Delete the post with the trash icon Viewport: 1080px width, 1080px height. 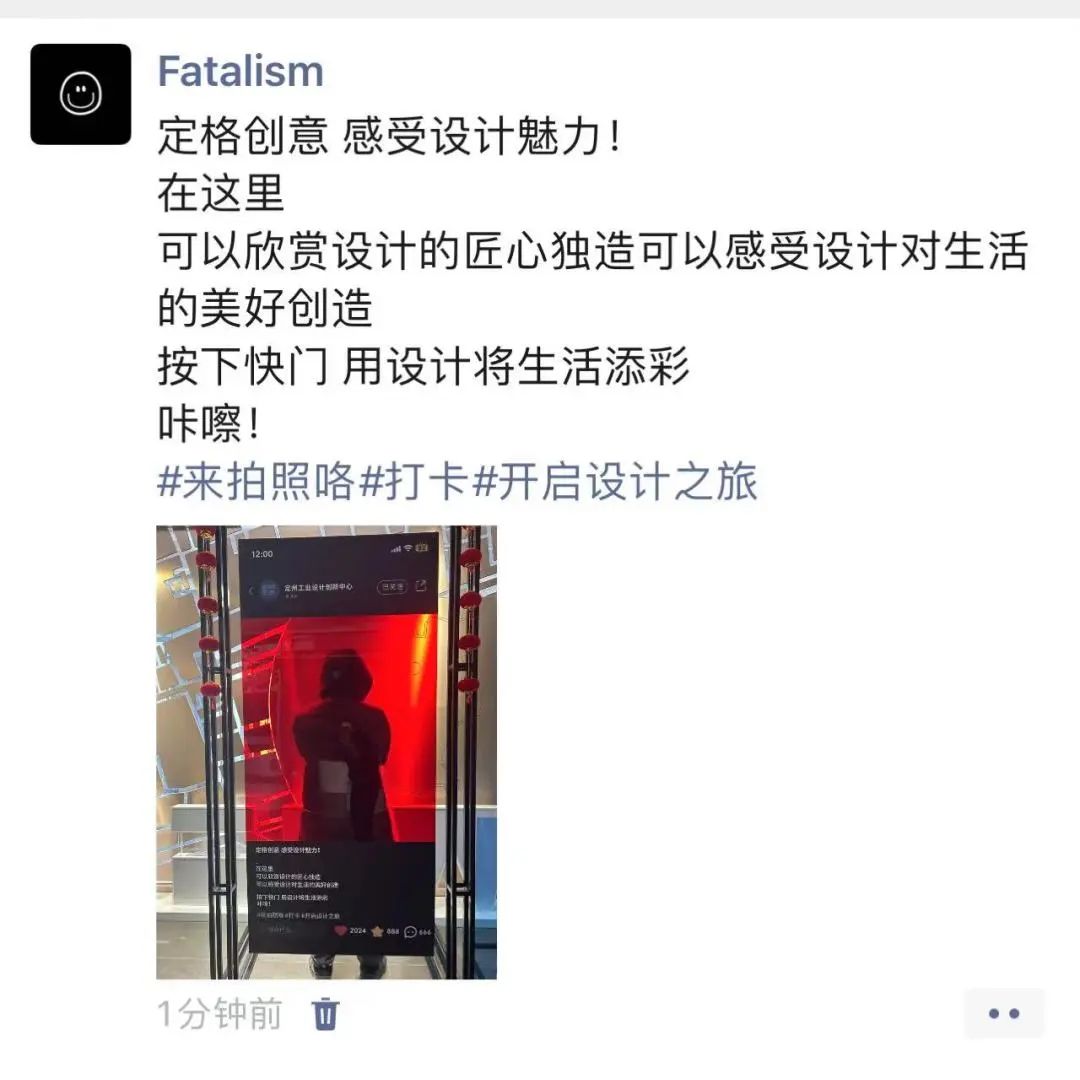pyautogui.click(x=325, y=1014)
